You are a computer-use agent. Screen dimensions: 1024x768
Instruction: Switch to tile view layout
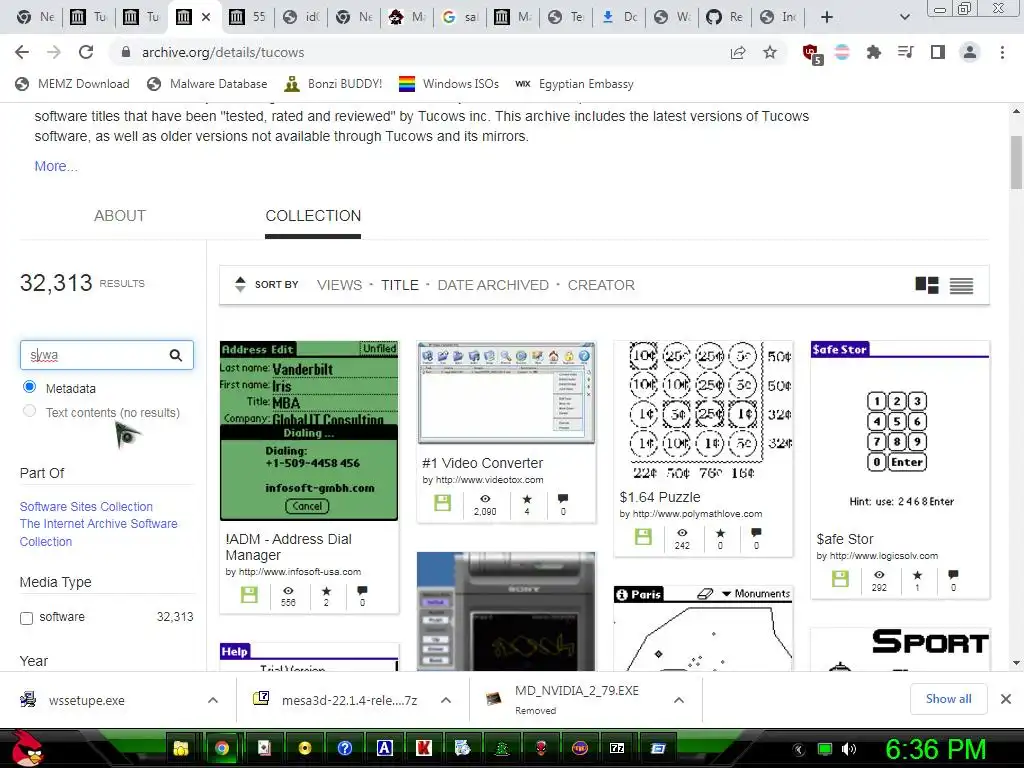(927, 285)
